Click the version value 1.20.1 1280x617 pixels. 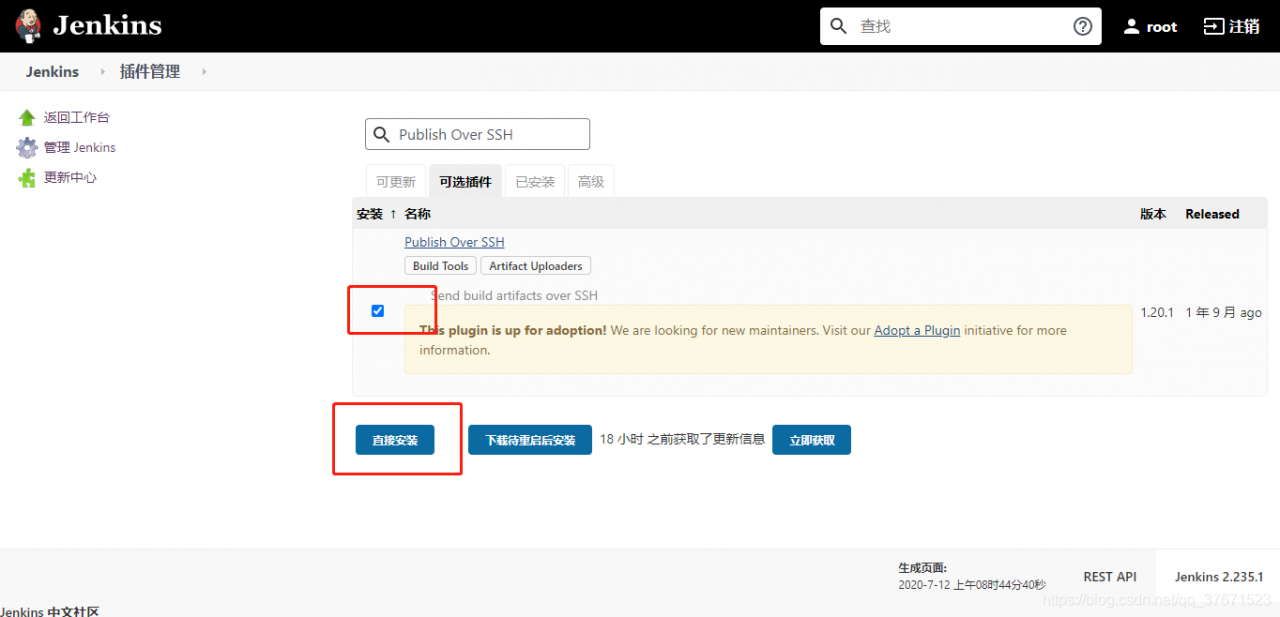[x=1157, y=312]
